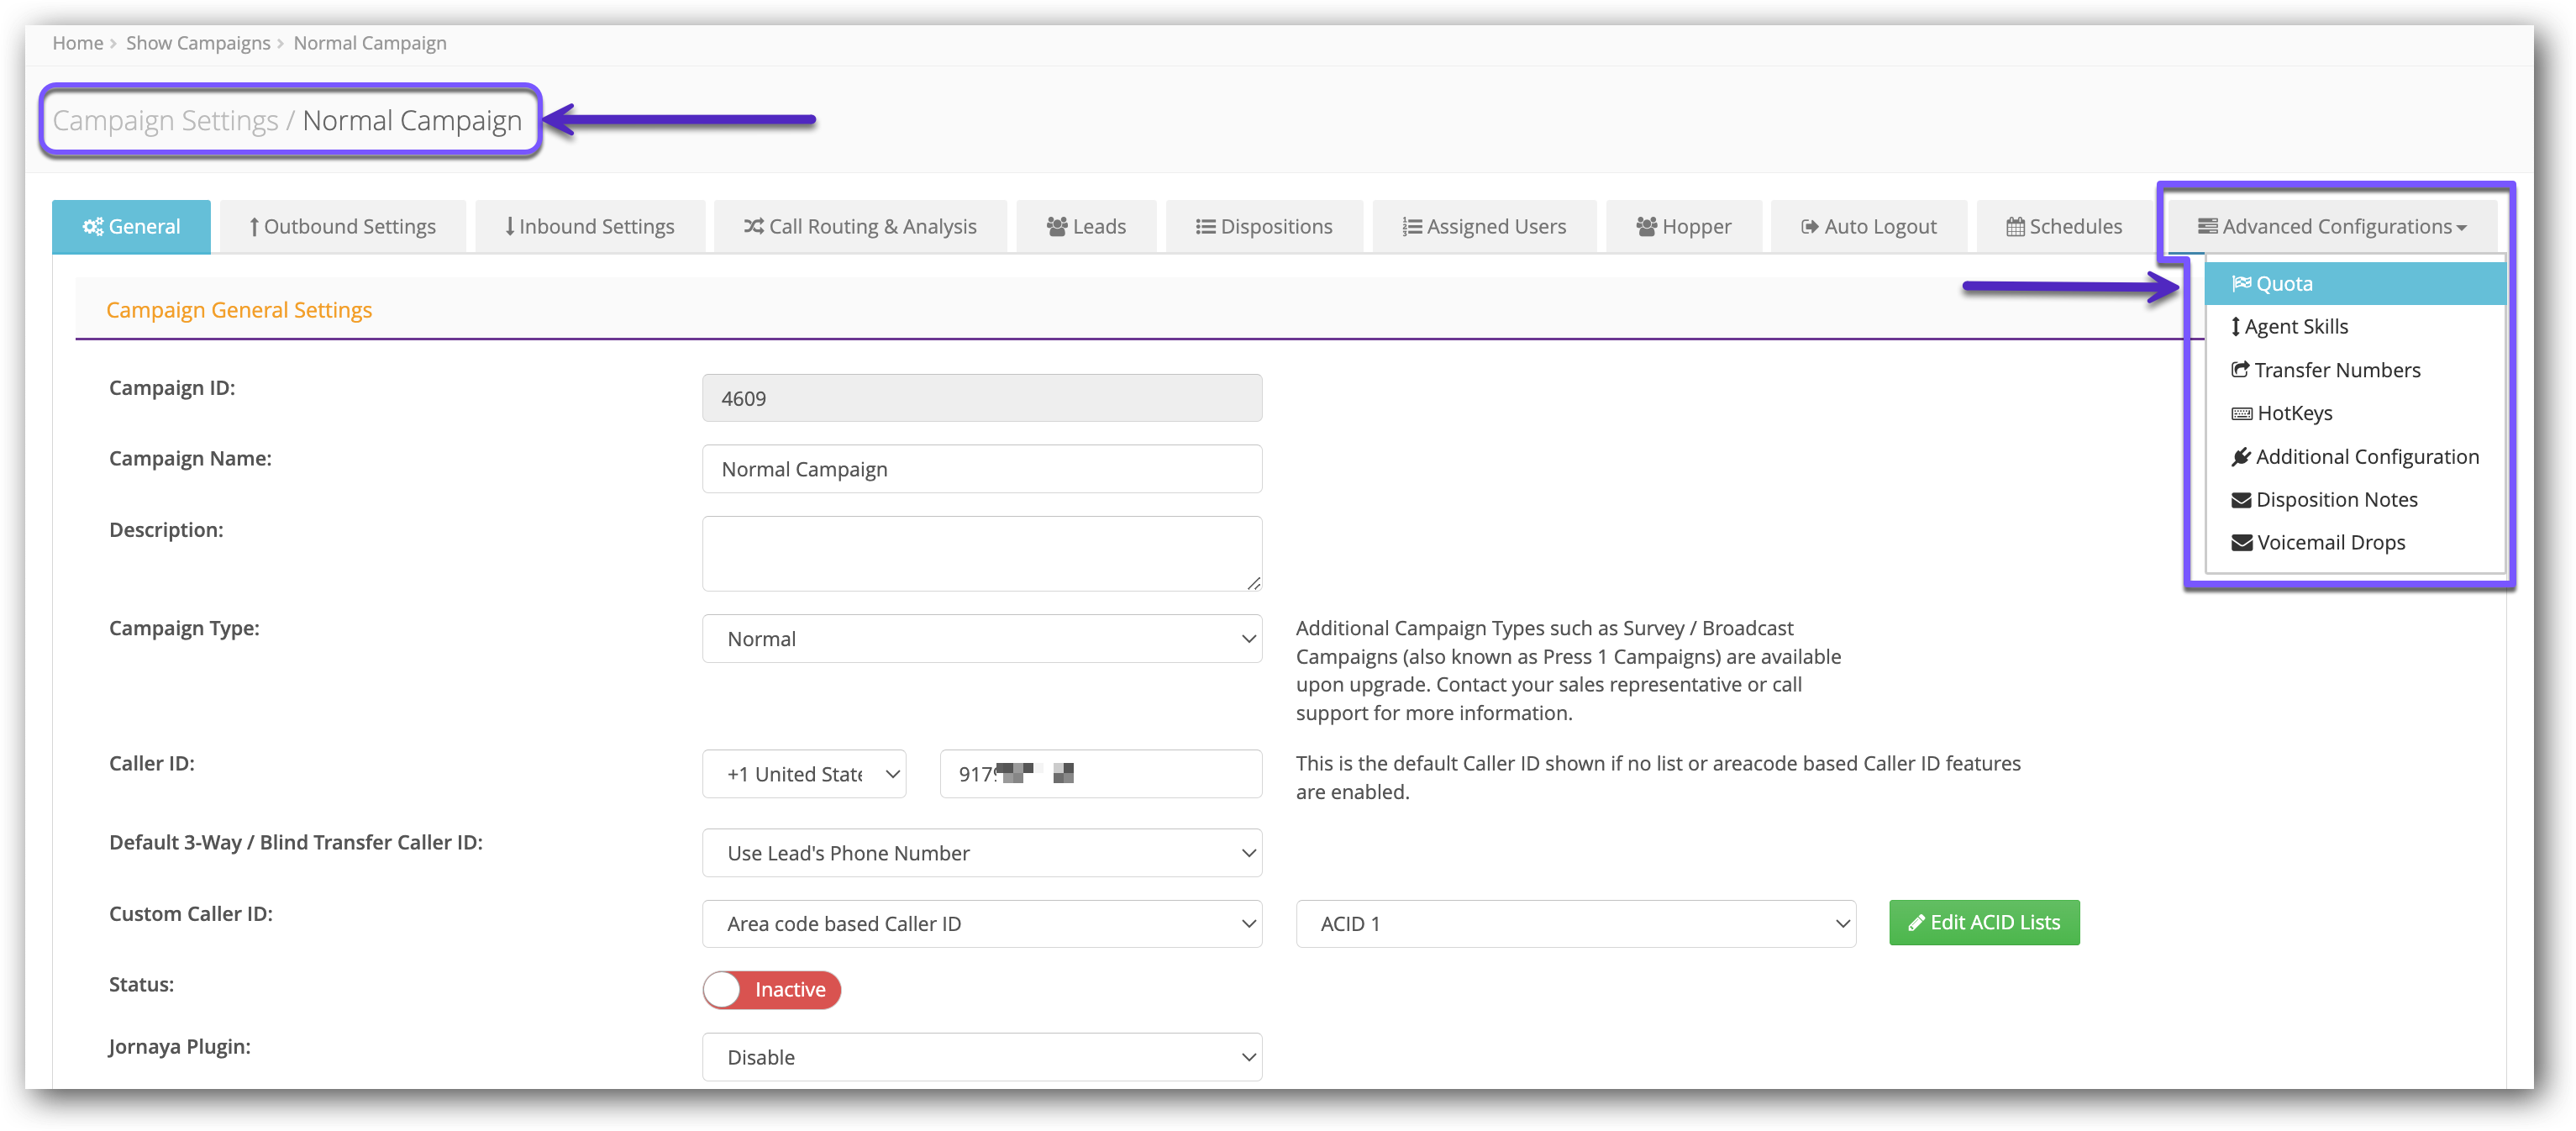Viewport: 2576px width, 1131px height.
Task: Open the Campaign Type dropdown
Action: pos(981,639)
